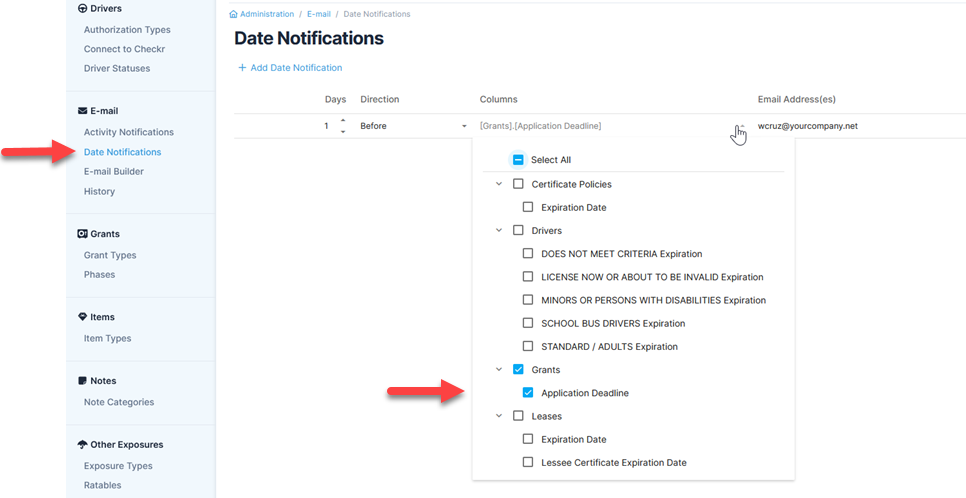Click the Grants section icon in sidebar
The width and height of the screenshot is (966, 498).
82,234
